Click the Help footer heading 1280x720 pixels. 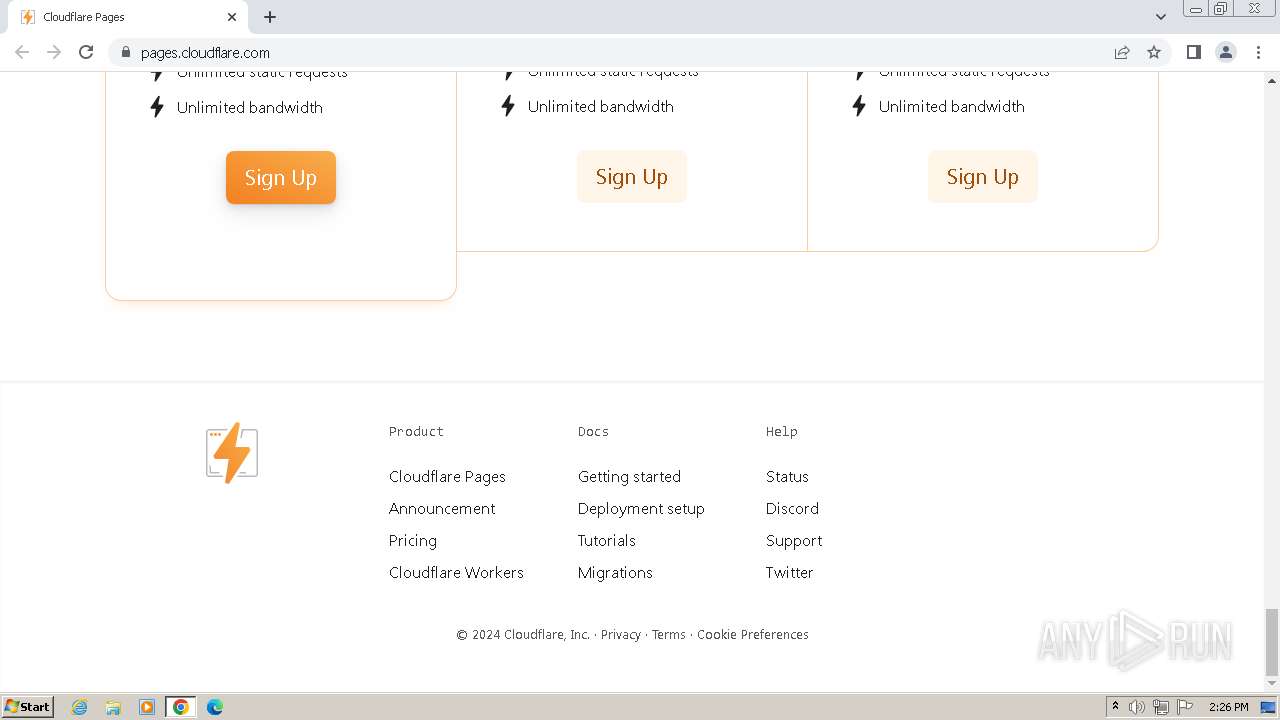point(782,431)
